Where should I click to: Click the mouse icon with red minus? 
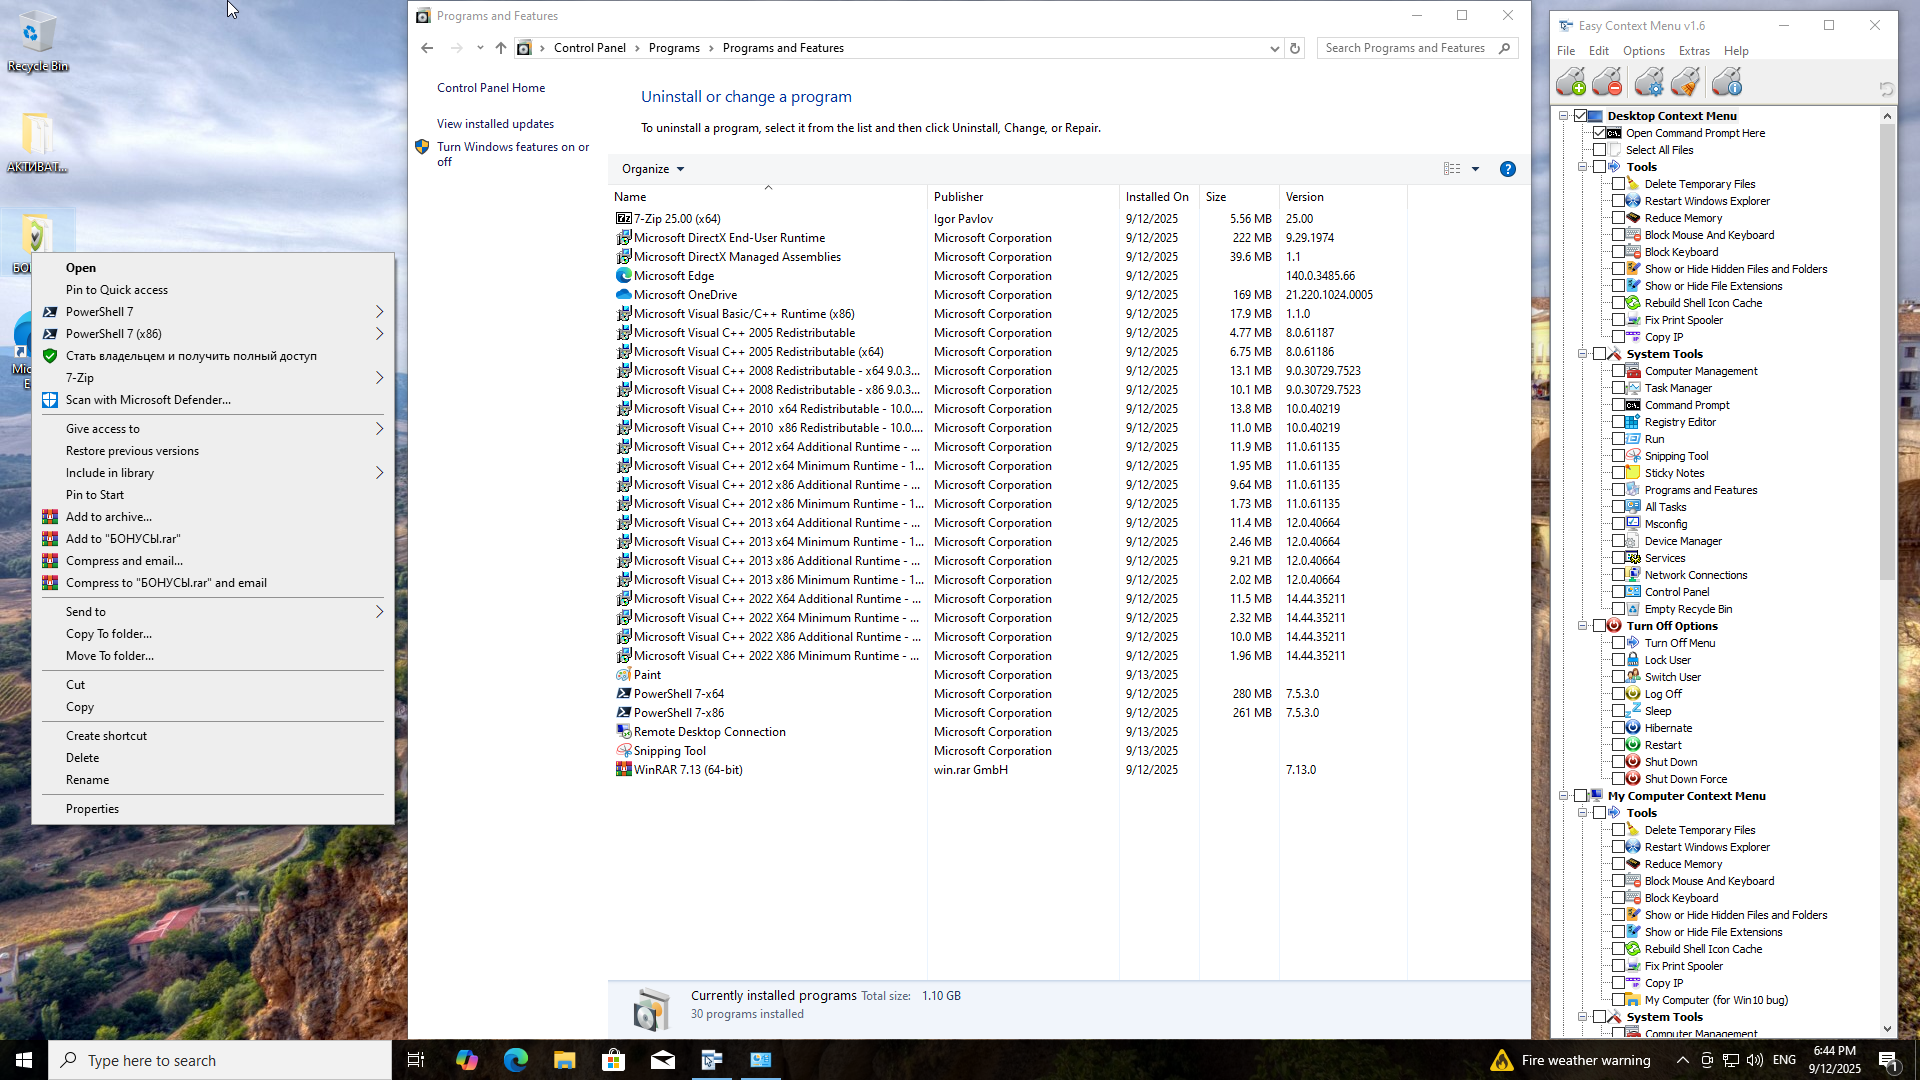coord(1607,82)
